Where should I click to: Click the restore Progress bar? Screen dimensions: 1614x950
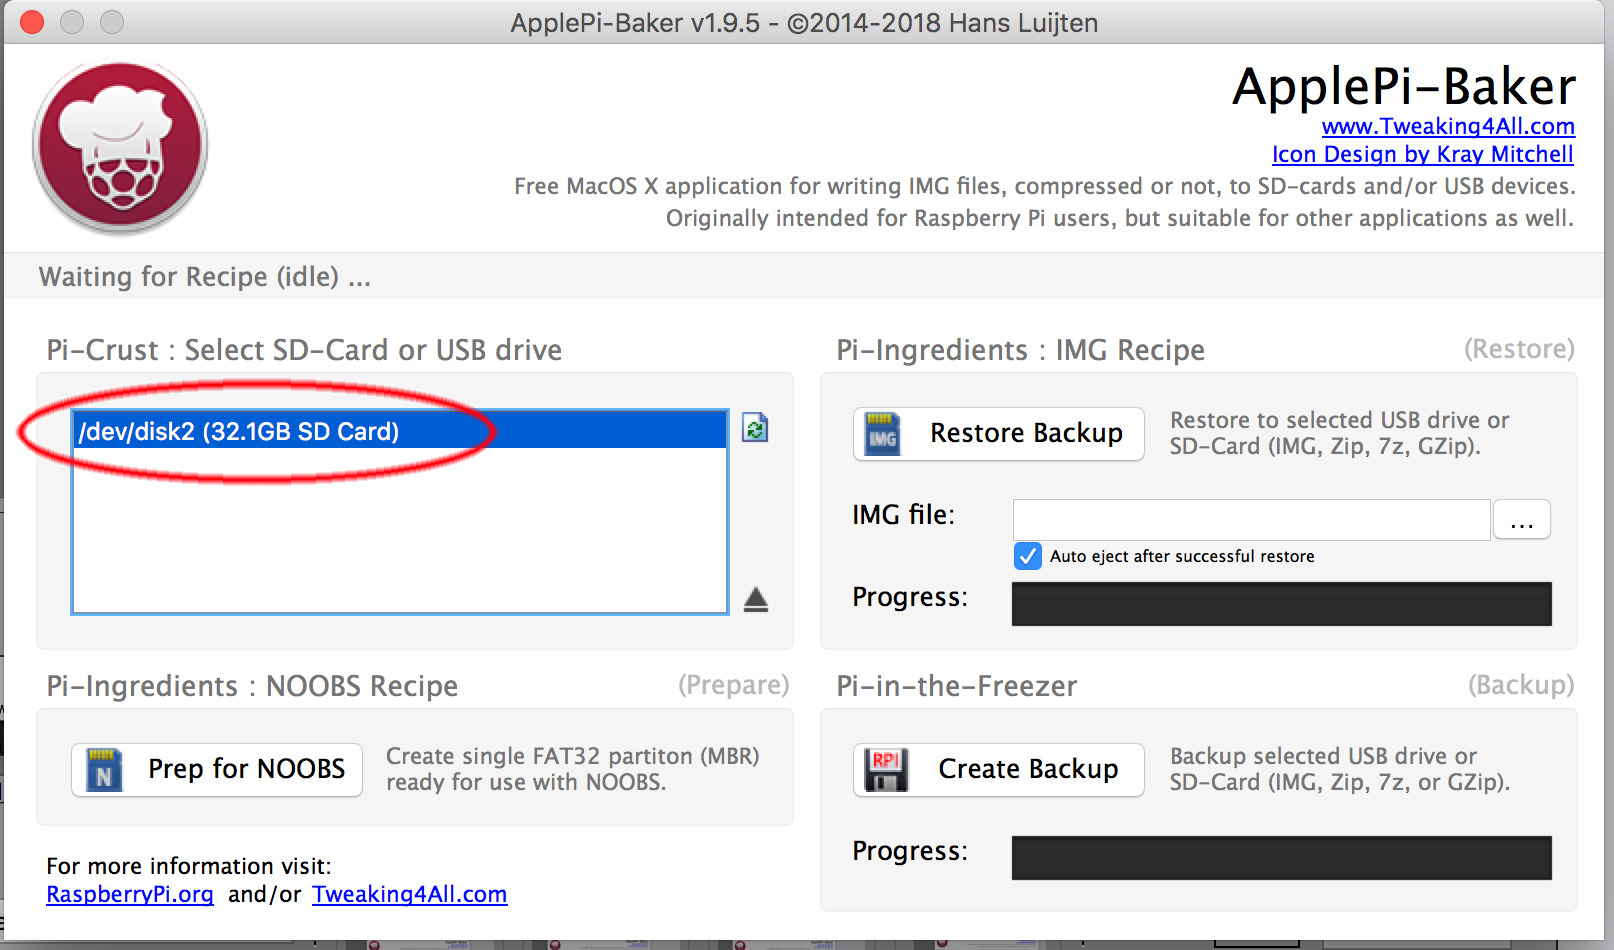[x=1281, y=604]
